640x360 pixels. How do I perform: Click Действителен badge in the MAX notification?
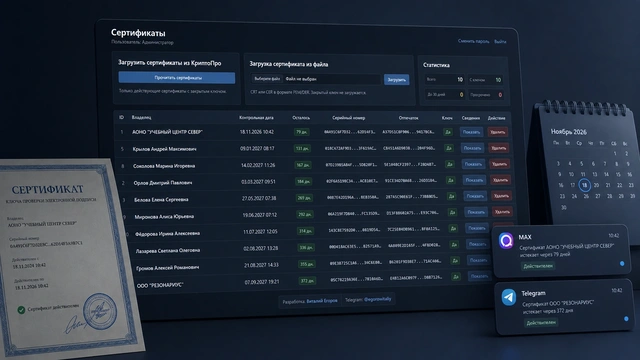[x=538, y=266]
